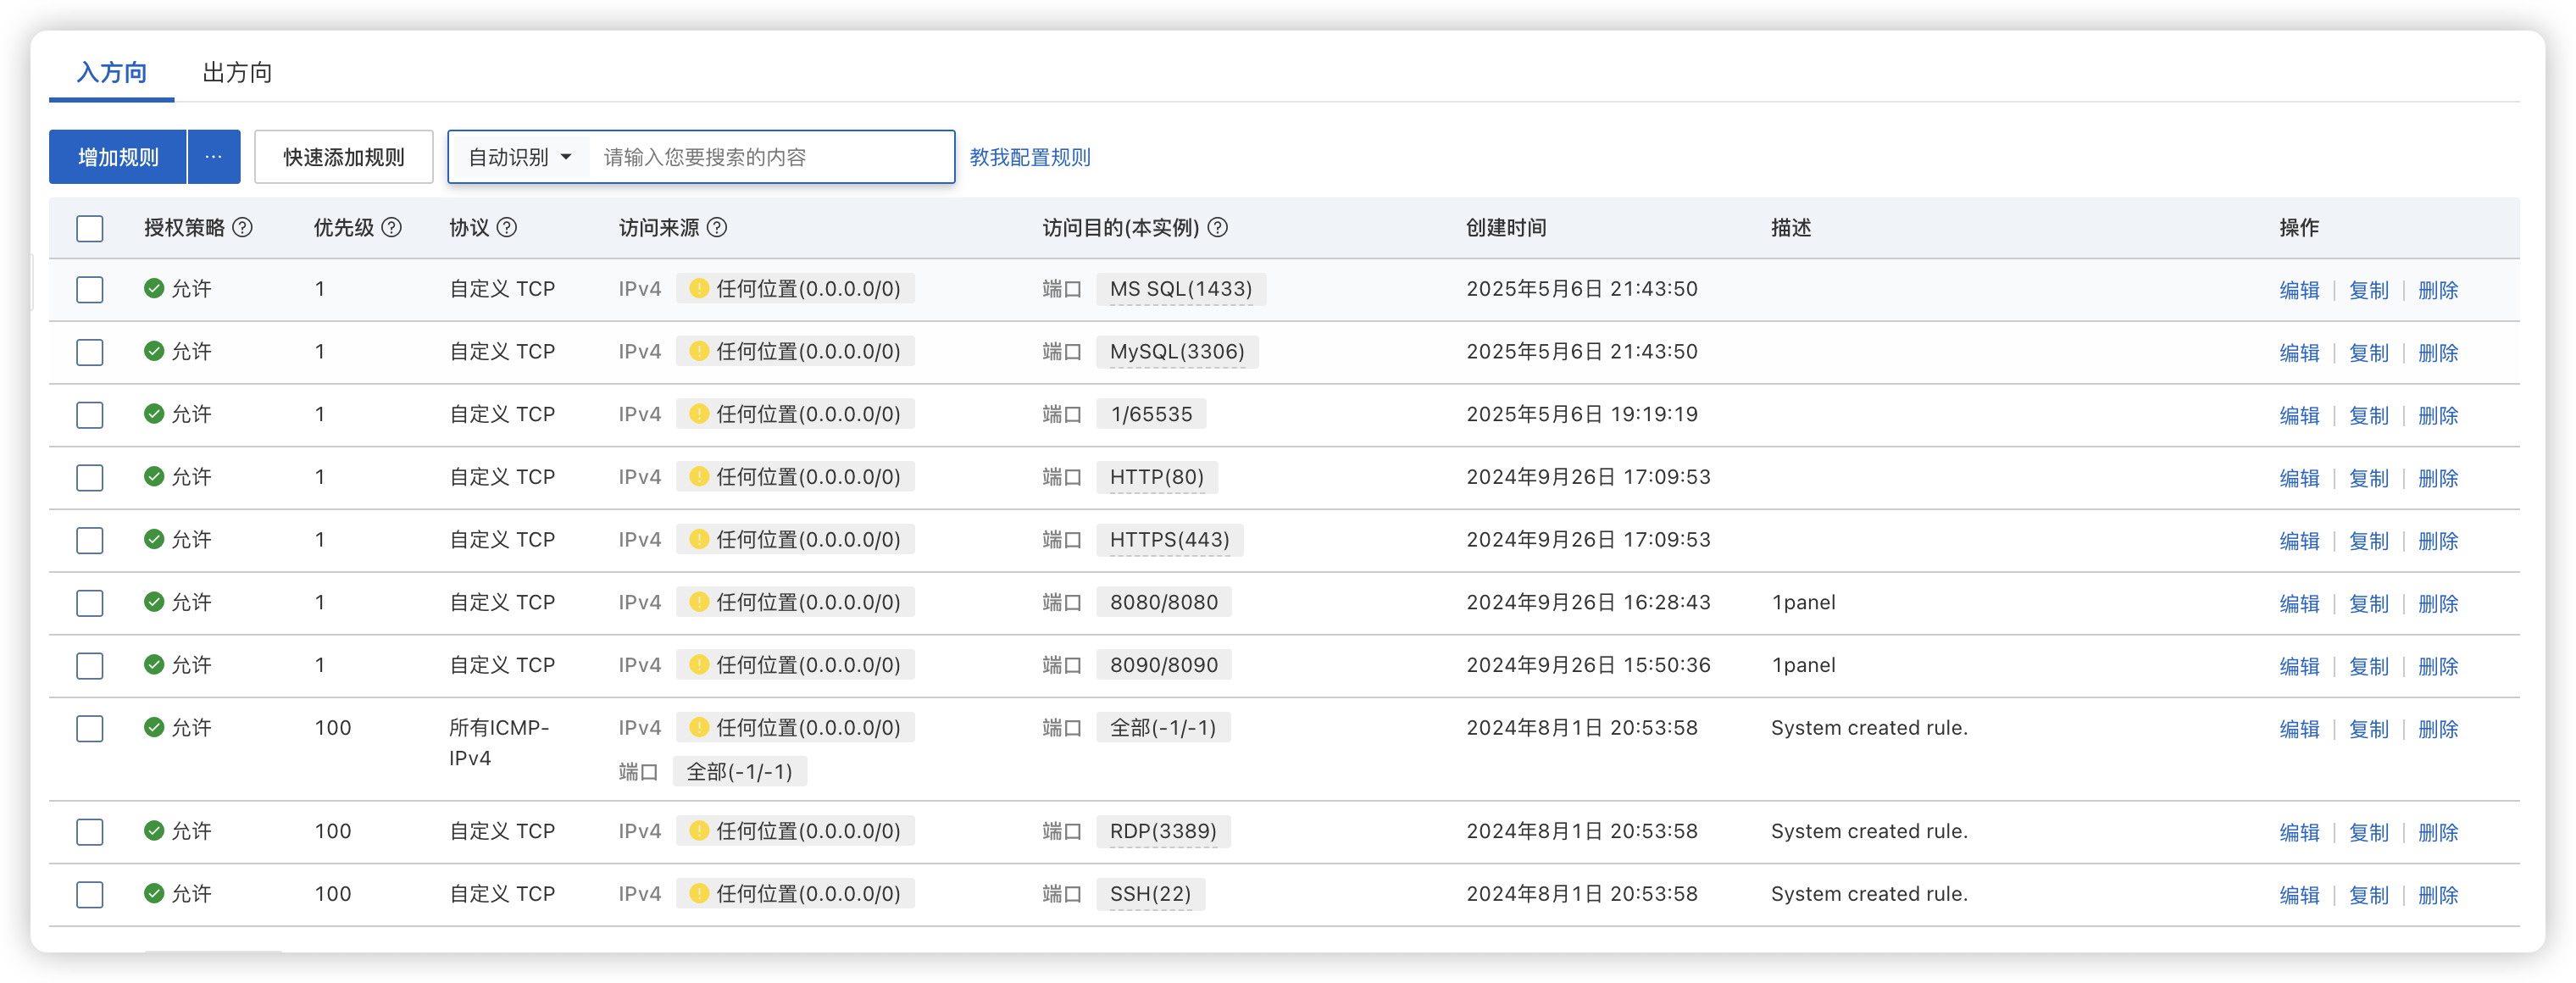Click the yellow warning icon in the SSH(22) row
This screenshot has width=2576, height=983.
[699, 894]
